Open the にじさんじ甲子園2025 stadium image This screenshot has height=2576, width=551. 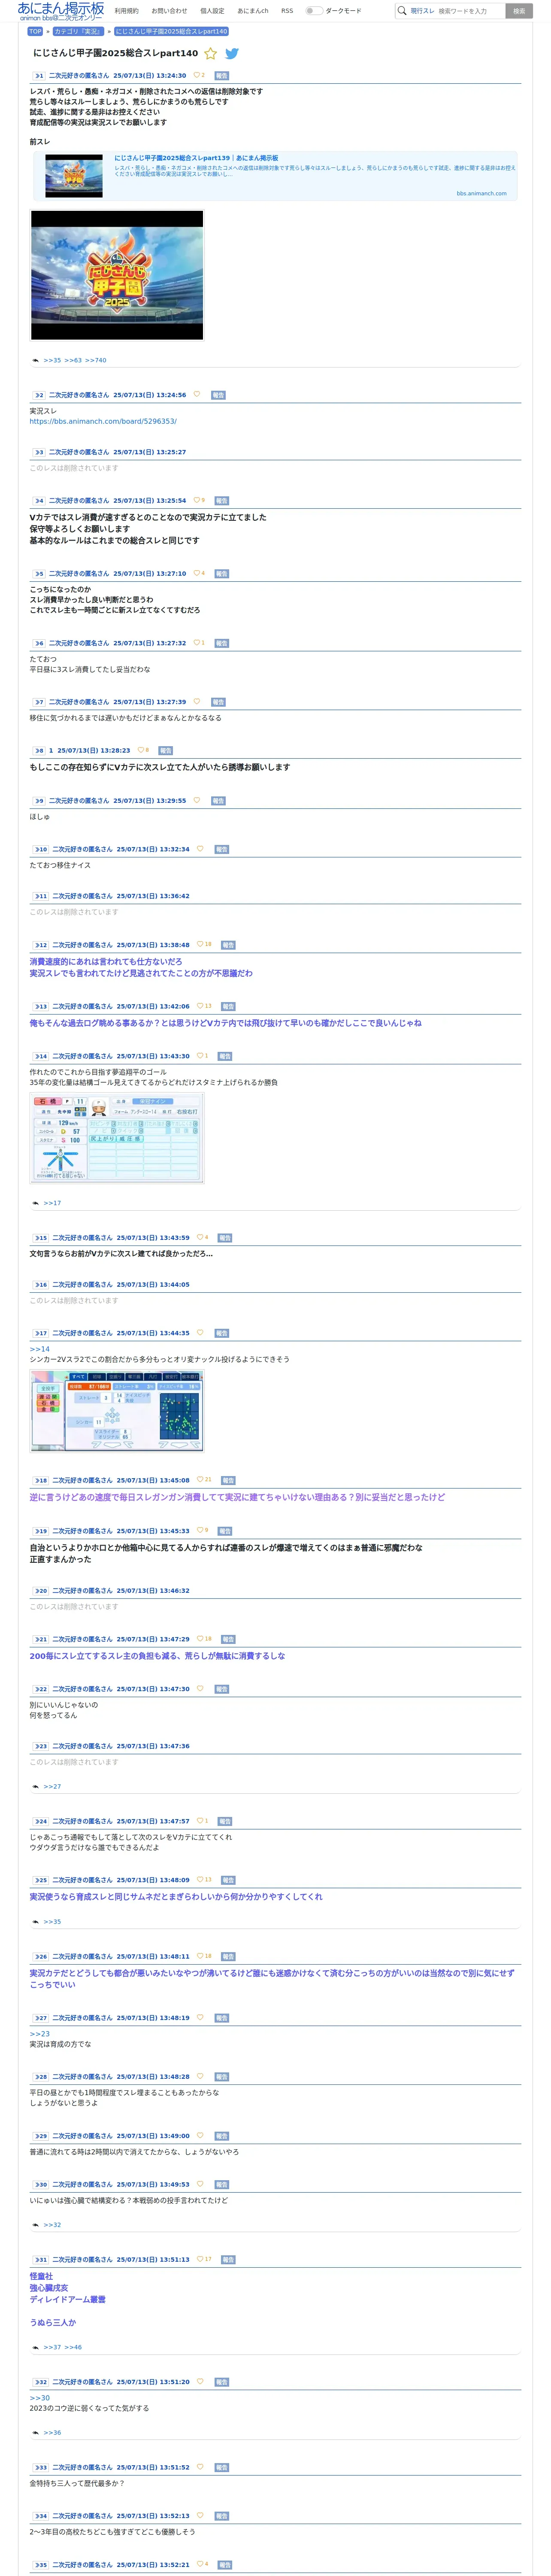117,275
